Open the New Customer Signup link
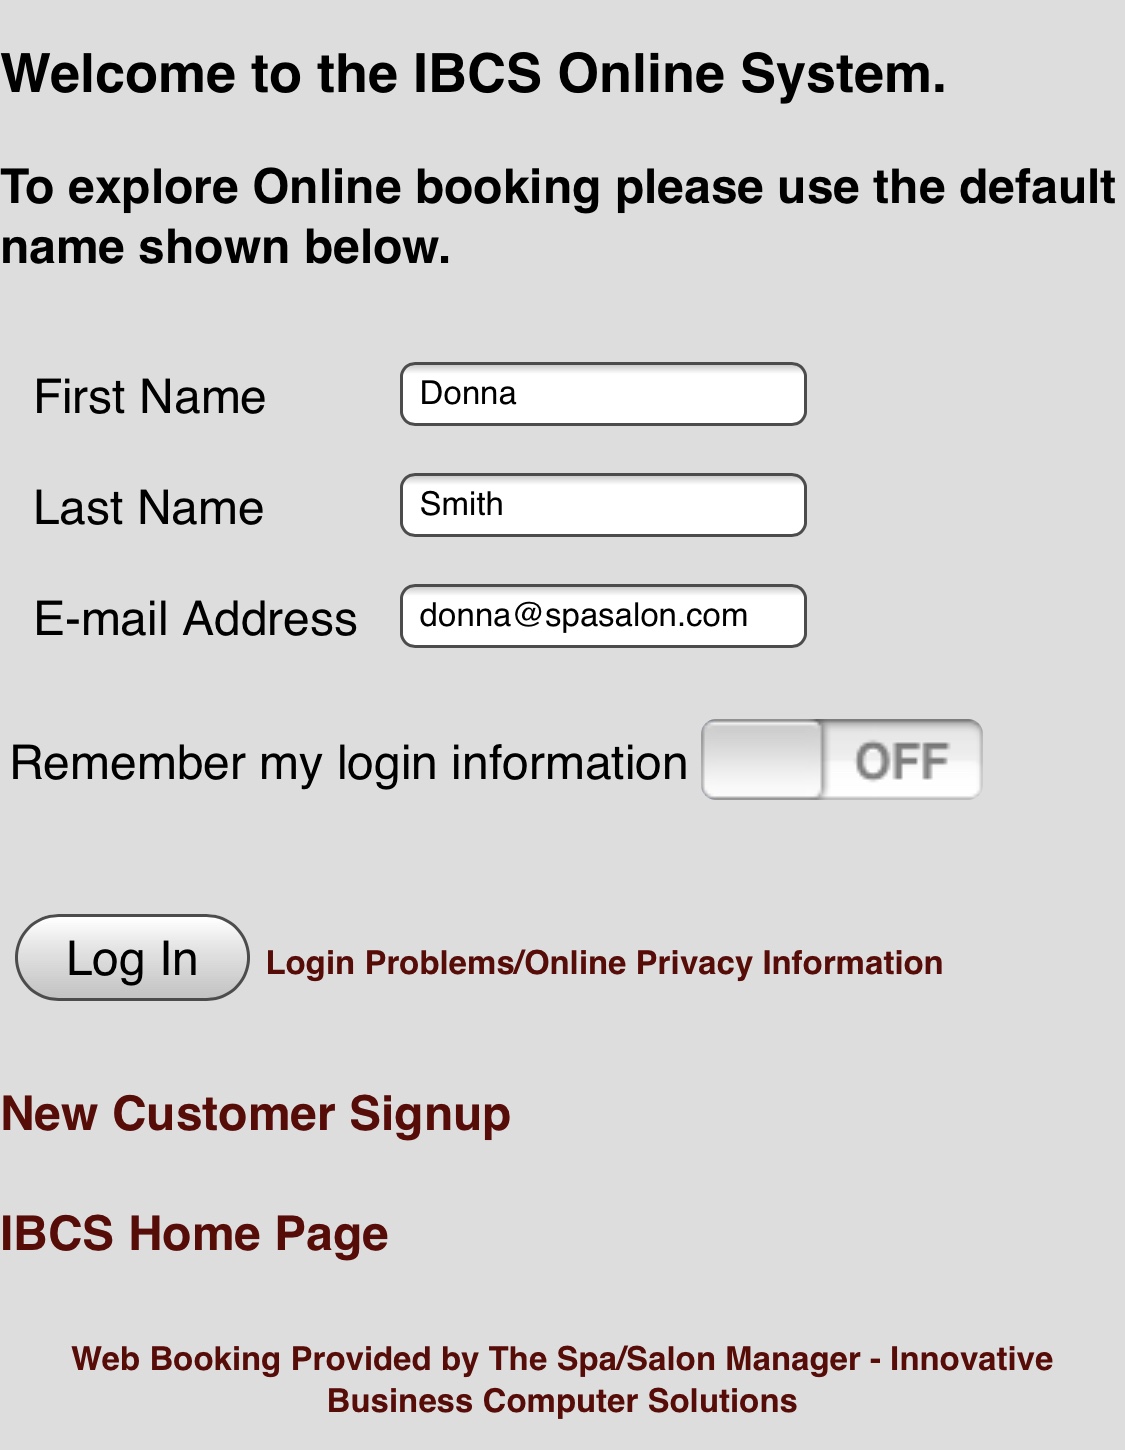 (256, 1114)
